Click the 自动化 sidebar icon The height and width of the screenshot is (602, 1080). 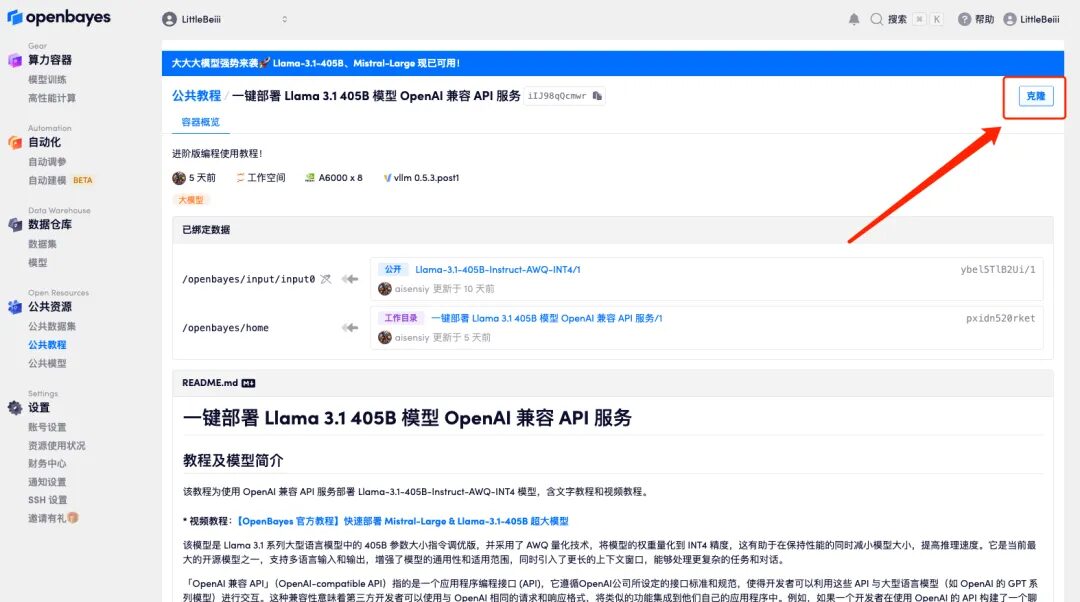coord(15,142)
